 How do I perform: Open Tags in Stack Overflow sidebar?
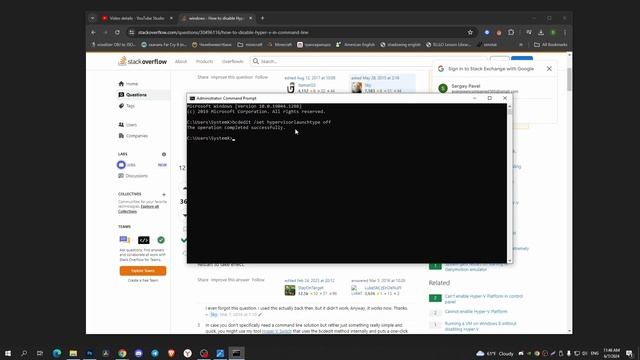click(127, 106)
